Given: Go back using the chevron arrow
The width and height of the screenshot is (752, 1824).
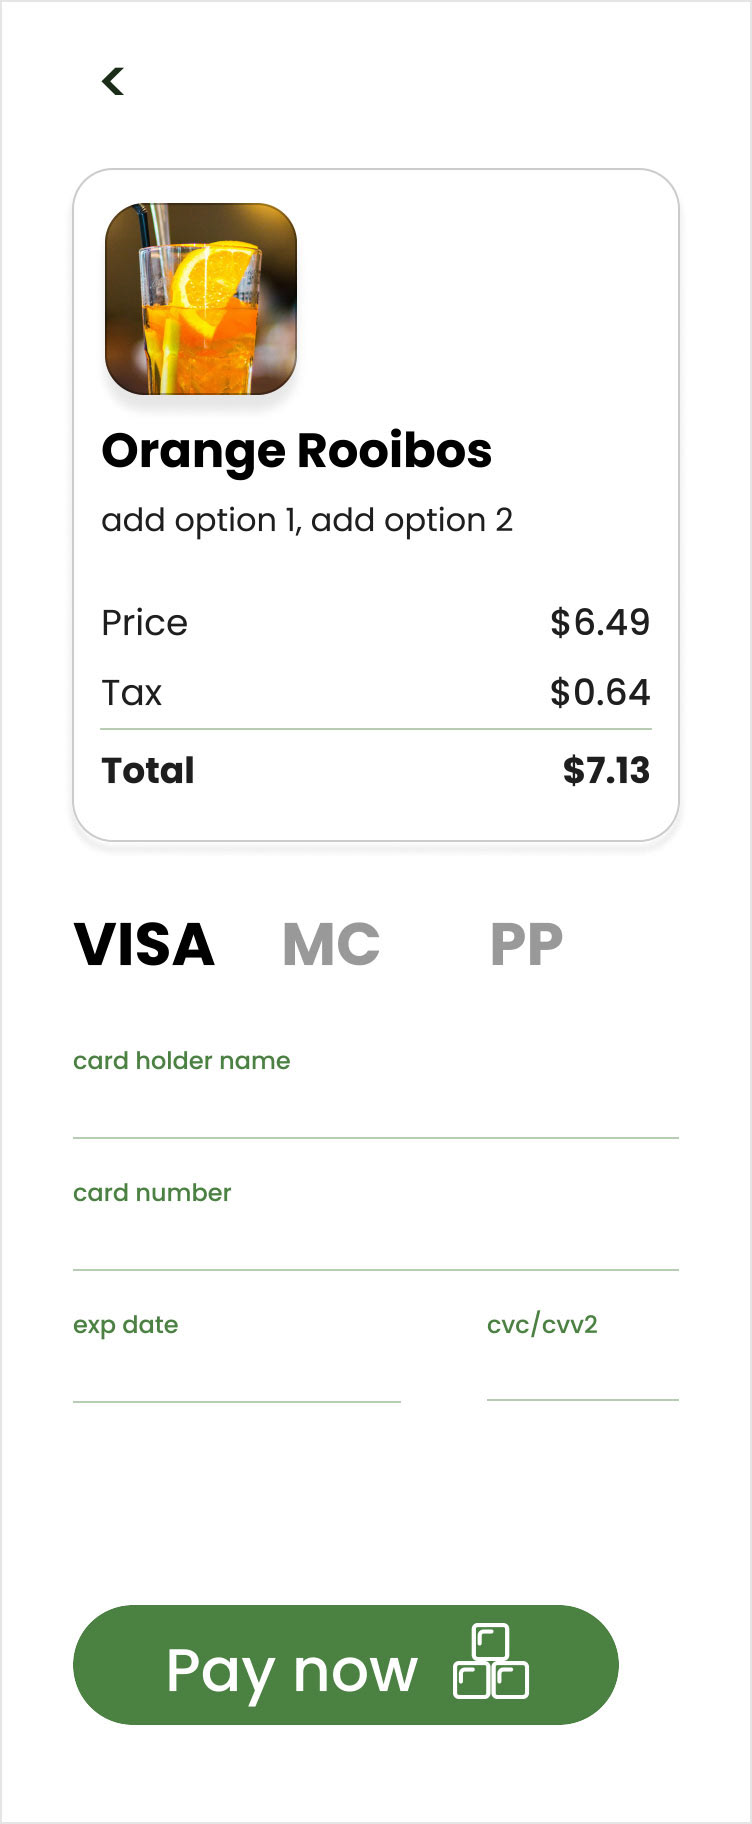Looking at the screenshot, I should click(x=113, y=81).
